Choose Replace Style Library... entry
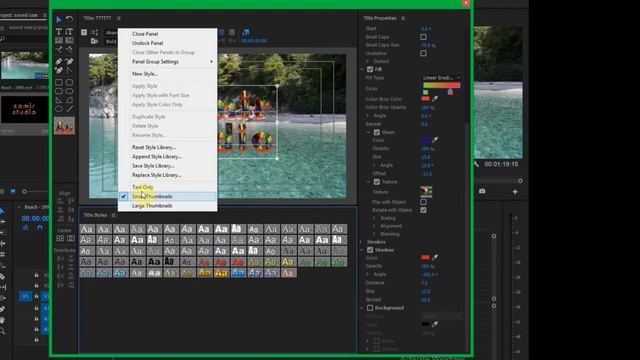The width and height of the screenshot is (640, 360). tap(168, 175)
